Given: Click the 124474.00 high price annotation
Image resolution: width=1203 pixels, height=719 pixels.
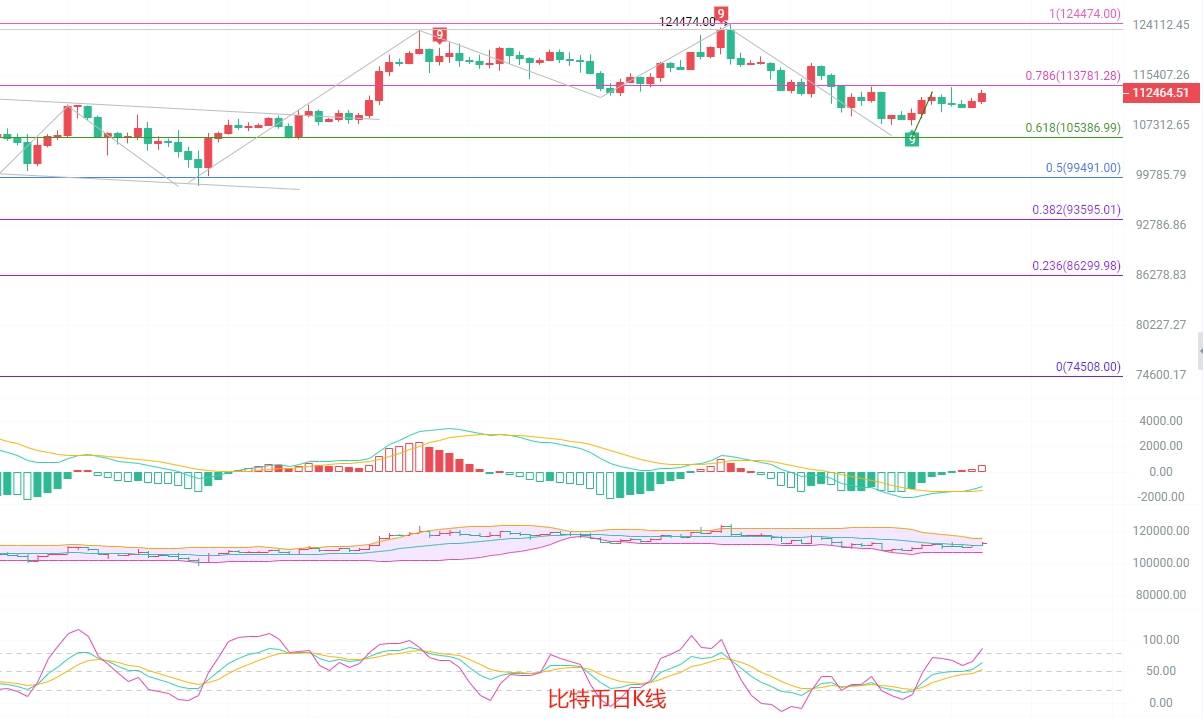Looking at the screenshot, I should click(x=687, y=21).
